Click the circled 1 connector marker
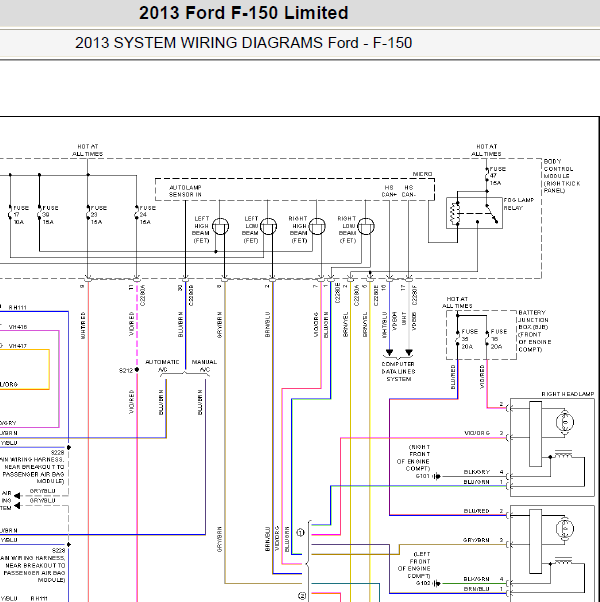Viewport: 600px width, 602px height. point(301,533)
